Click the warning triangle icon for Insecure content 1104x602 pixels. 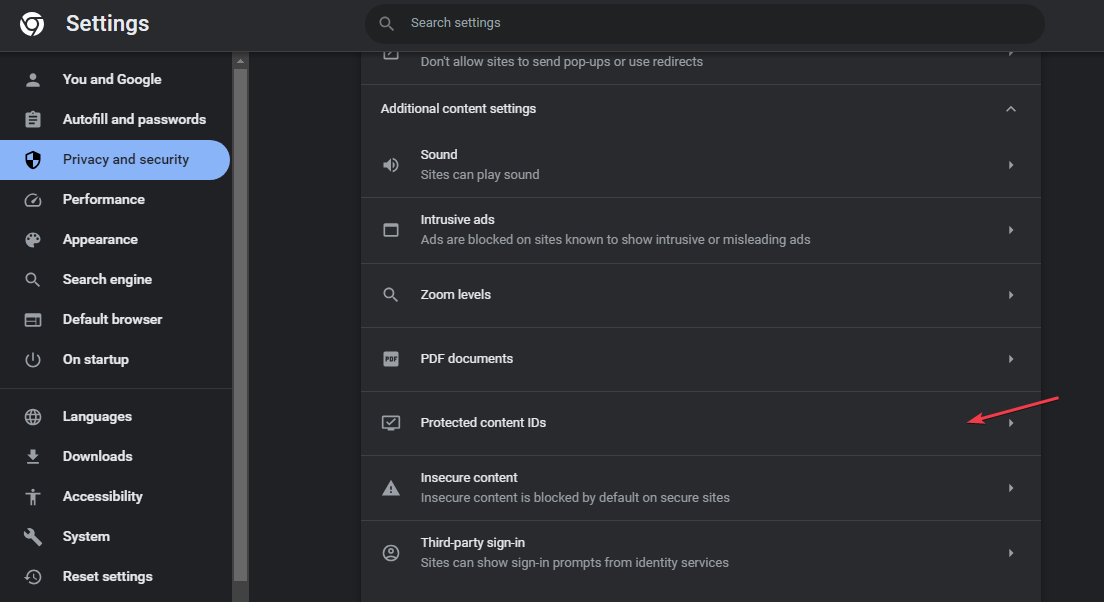tap(391, 488)
